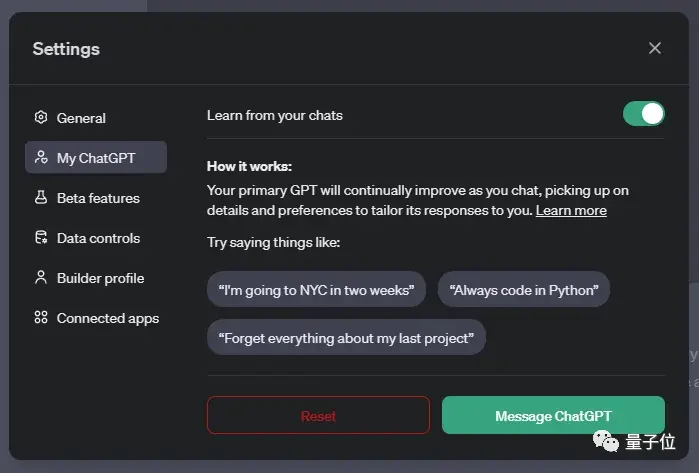Open the Learn more link
This screenshot has width=699, height=473.
571,210
